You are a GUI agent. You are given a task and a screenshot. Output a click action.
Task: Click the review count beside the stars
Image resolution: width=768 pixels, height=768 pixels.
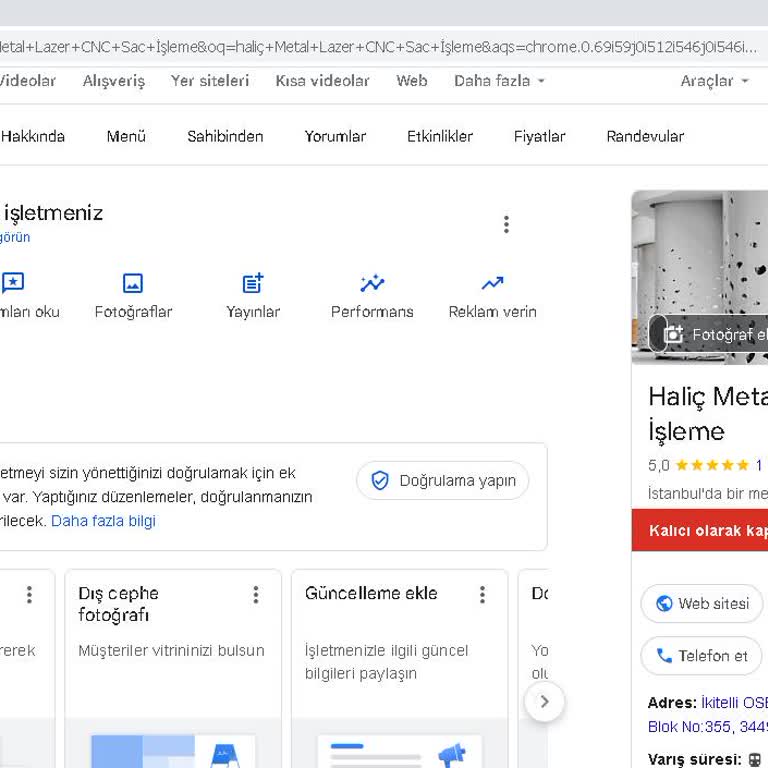[759, 465]
